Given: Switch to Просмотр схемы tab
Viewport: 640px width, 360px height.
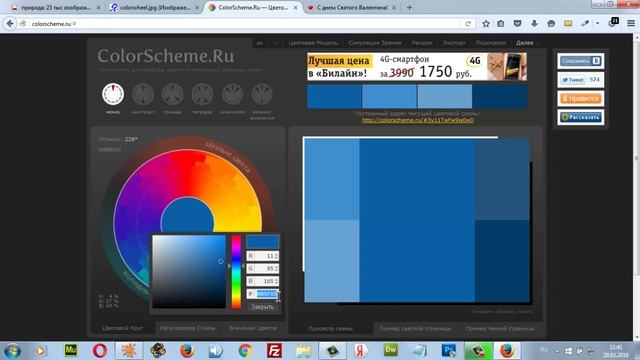Looking at the screenshot, I should click(331, 328).
